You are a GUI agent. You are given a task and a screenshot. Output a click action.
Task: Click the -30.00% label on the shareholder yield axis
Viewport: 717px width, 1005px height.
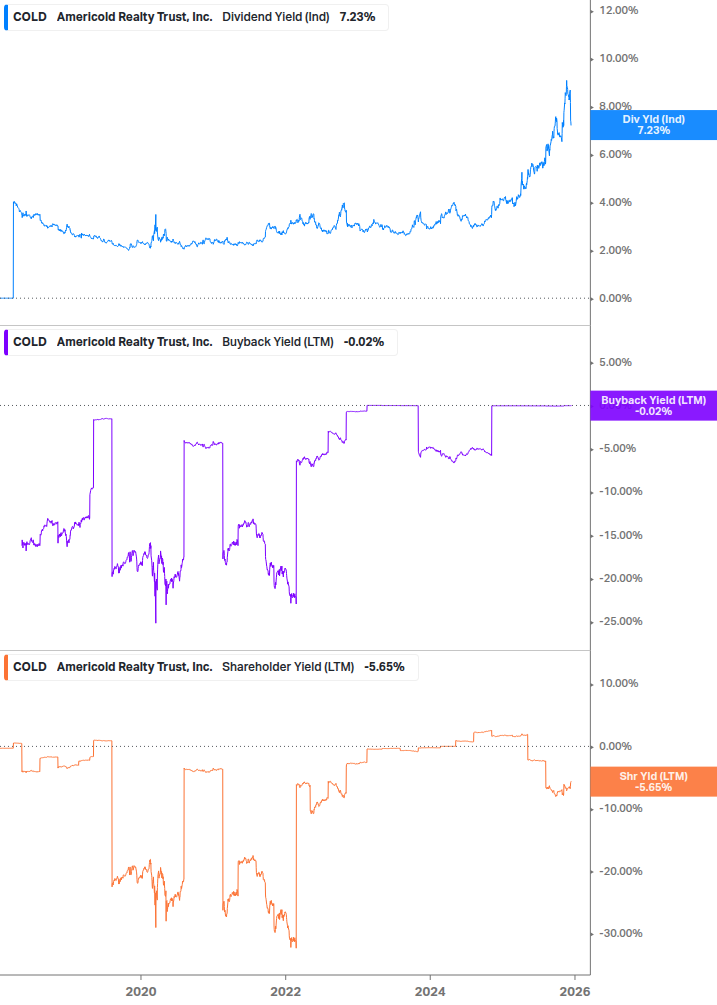click(620, 934)
